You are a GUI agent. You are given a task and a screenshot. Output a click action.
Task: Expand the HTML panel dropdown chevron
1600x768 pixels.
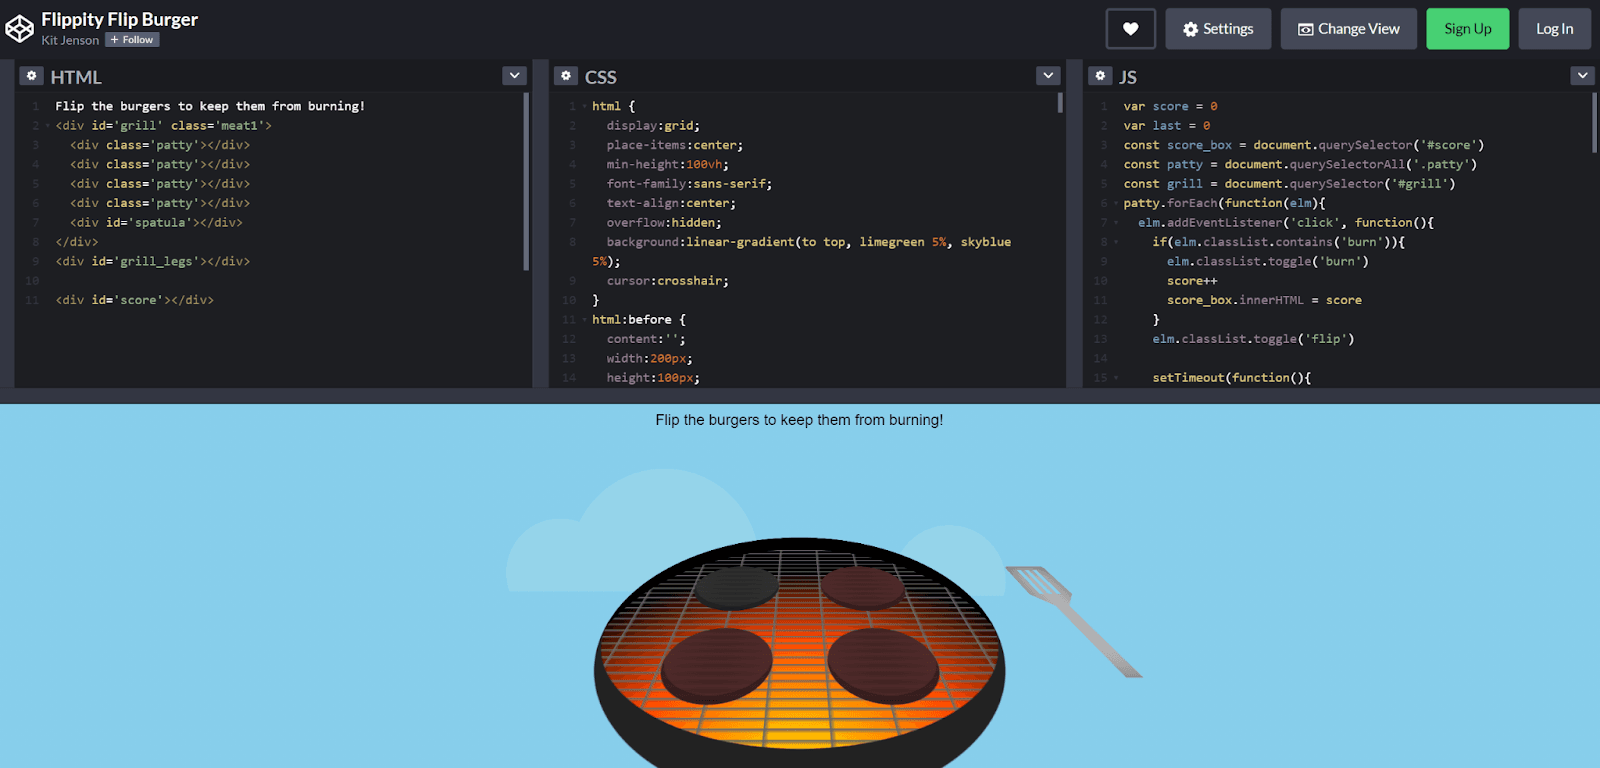pos(514,76)
